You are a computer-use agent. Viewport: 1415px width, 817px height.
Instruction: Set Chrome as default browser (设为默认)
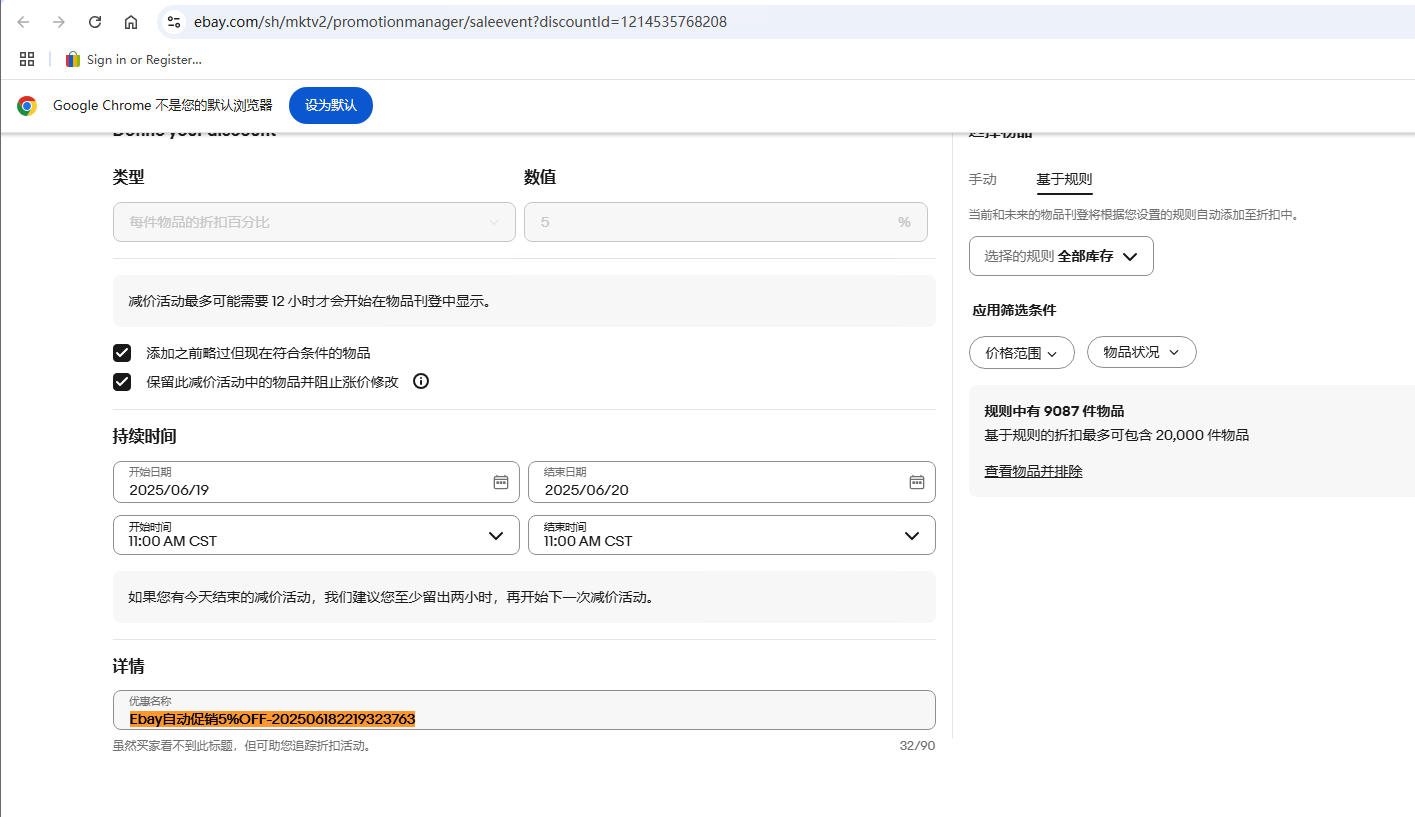point(331,105)
